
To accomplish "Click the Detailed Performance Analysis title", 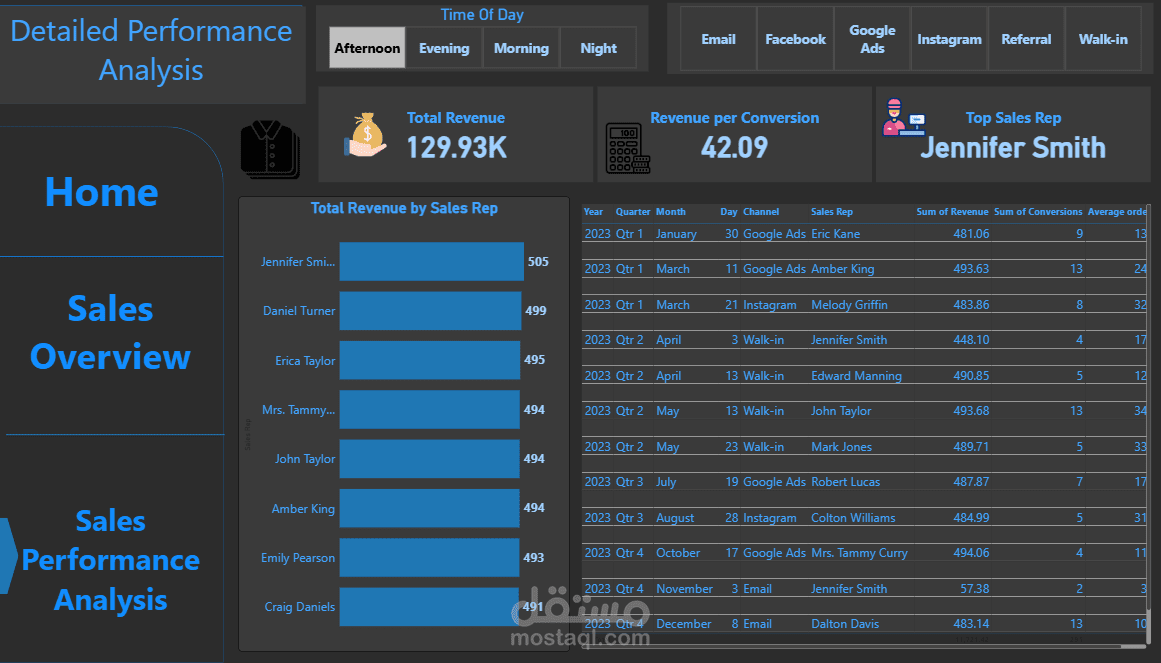I will (151, 51).
